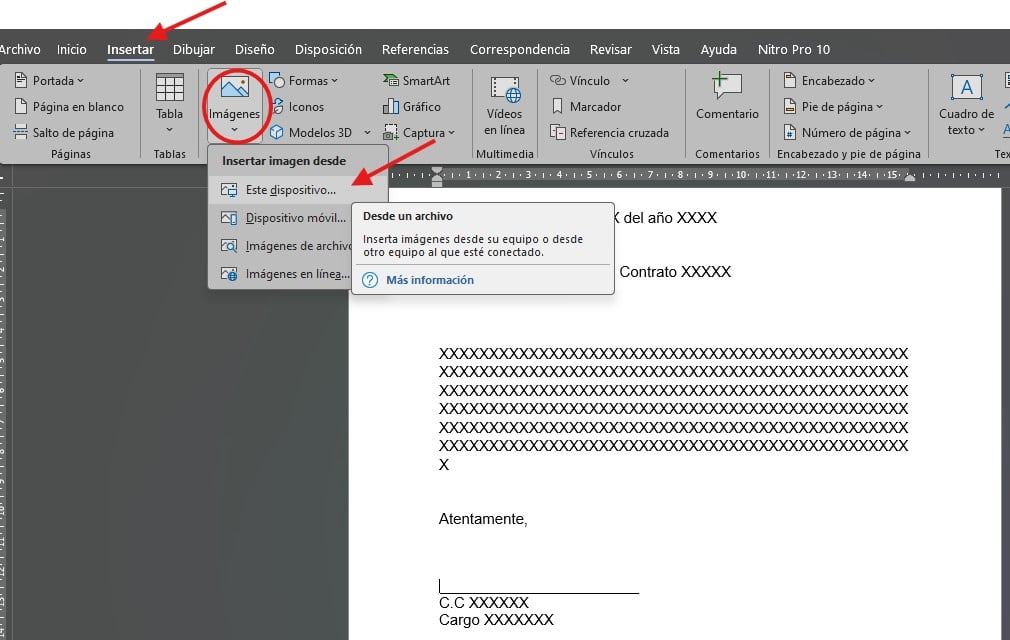Viewport: 1010px width, 640px height.
Task: Click the Modelos 3D cube icon
Action: [277, 133]
